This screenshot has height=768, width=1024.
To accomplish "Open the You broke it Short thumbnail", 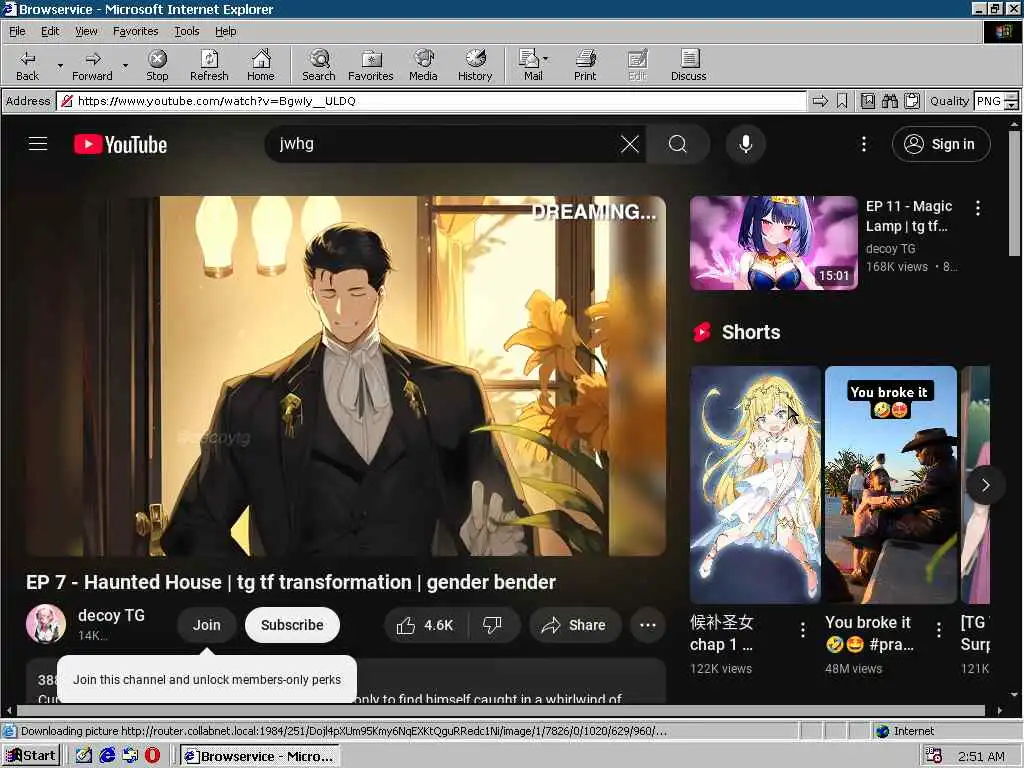I will pos(891,485).
